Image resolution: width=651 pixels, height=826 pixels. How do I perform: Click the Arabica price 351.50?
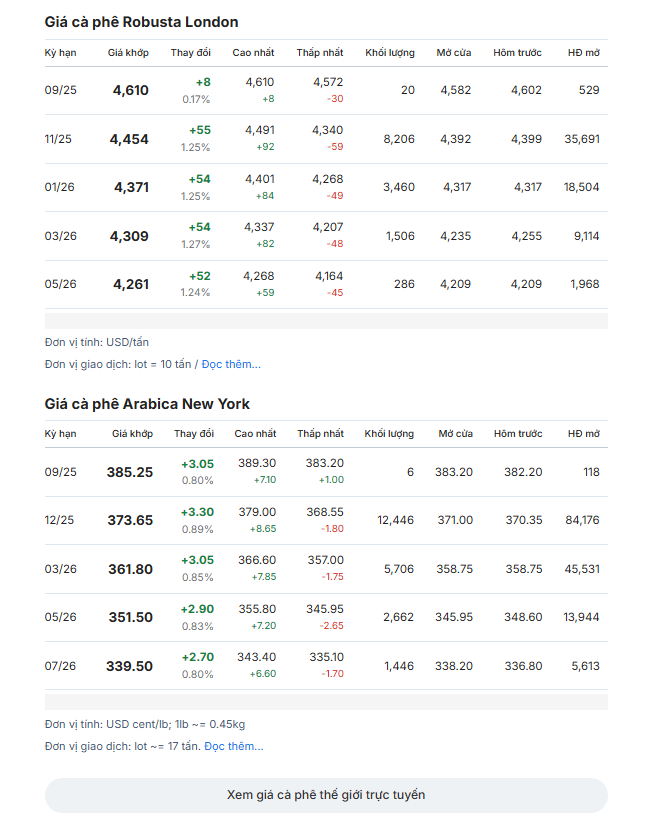(131, 617)
